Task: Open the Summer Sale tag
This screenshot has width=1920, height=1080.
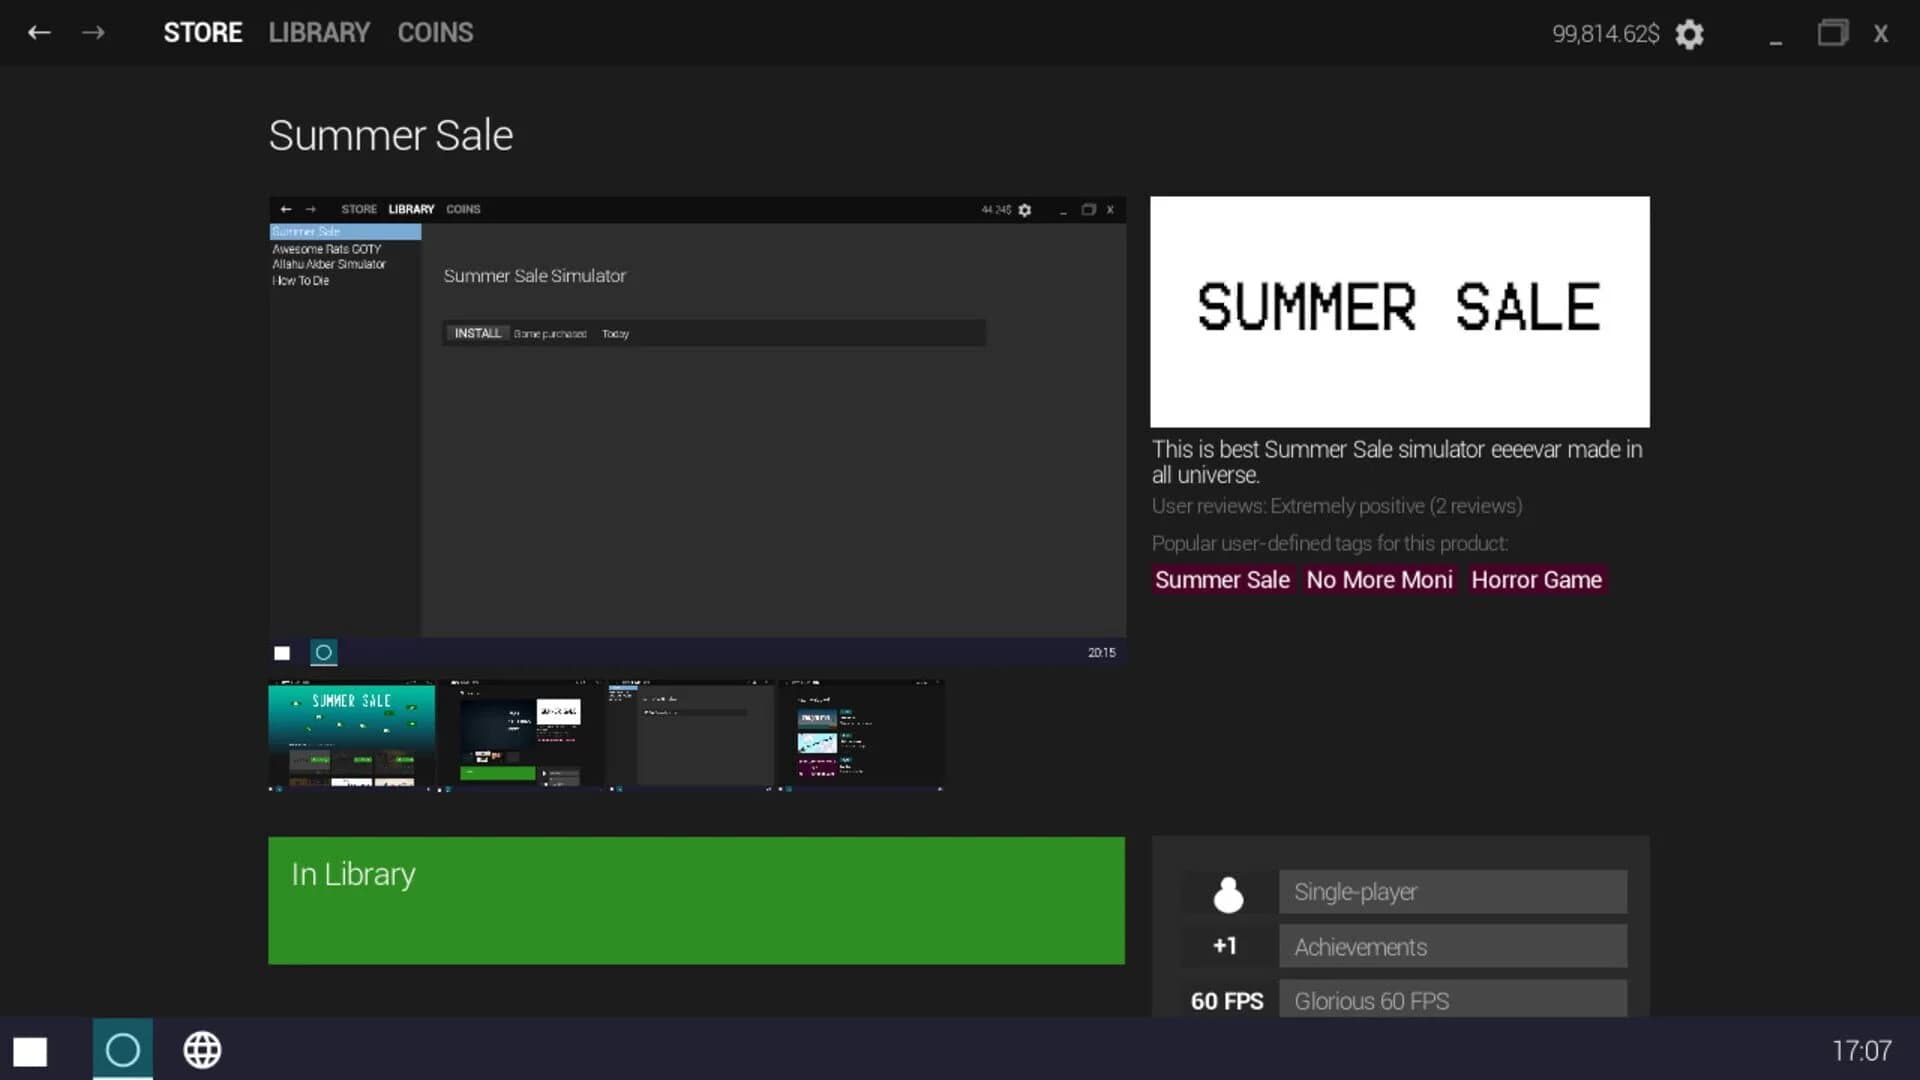Action: coord(1221,580)
